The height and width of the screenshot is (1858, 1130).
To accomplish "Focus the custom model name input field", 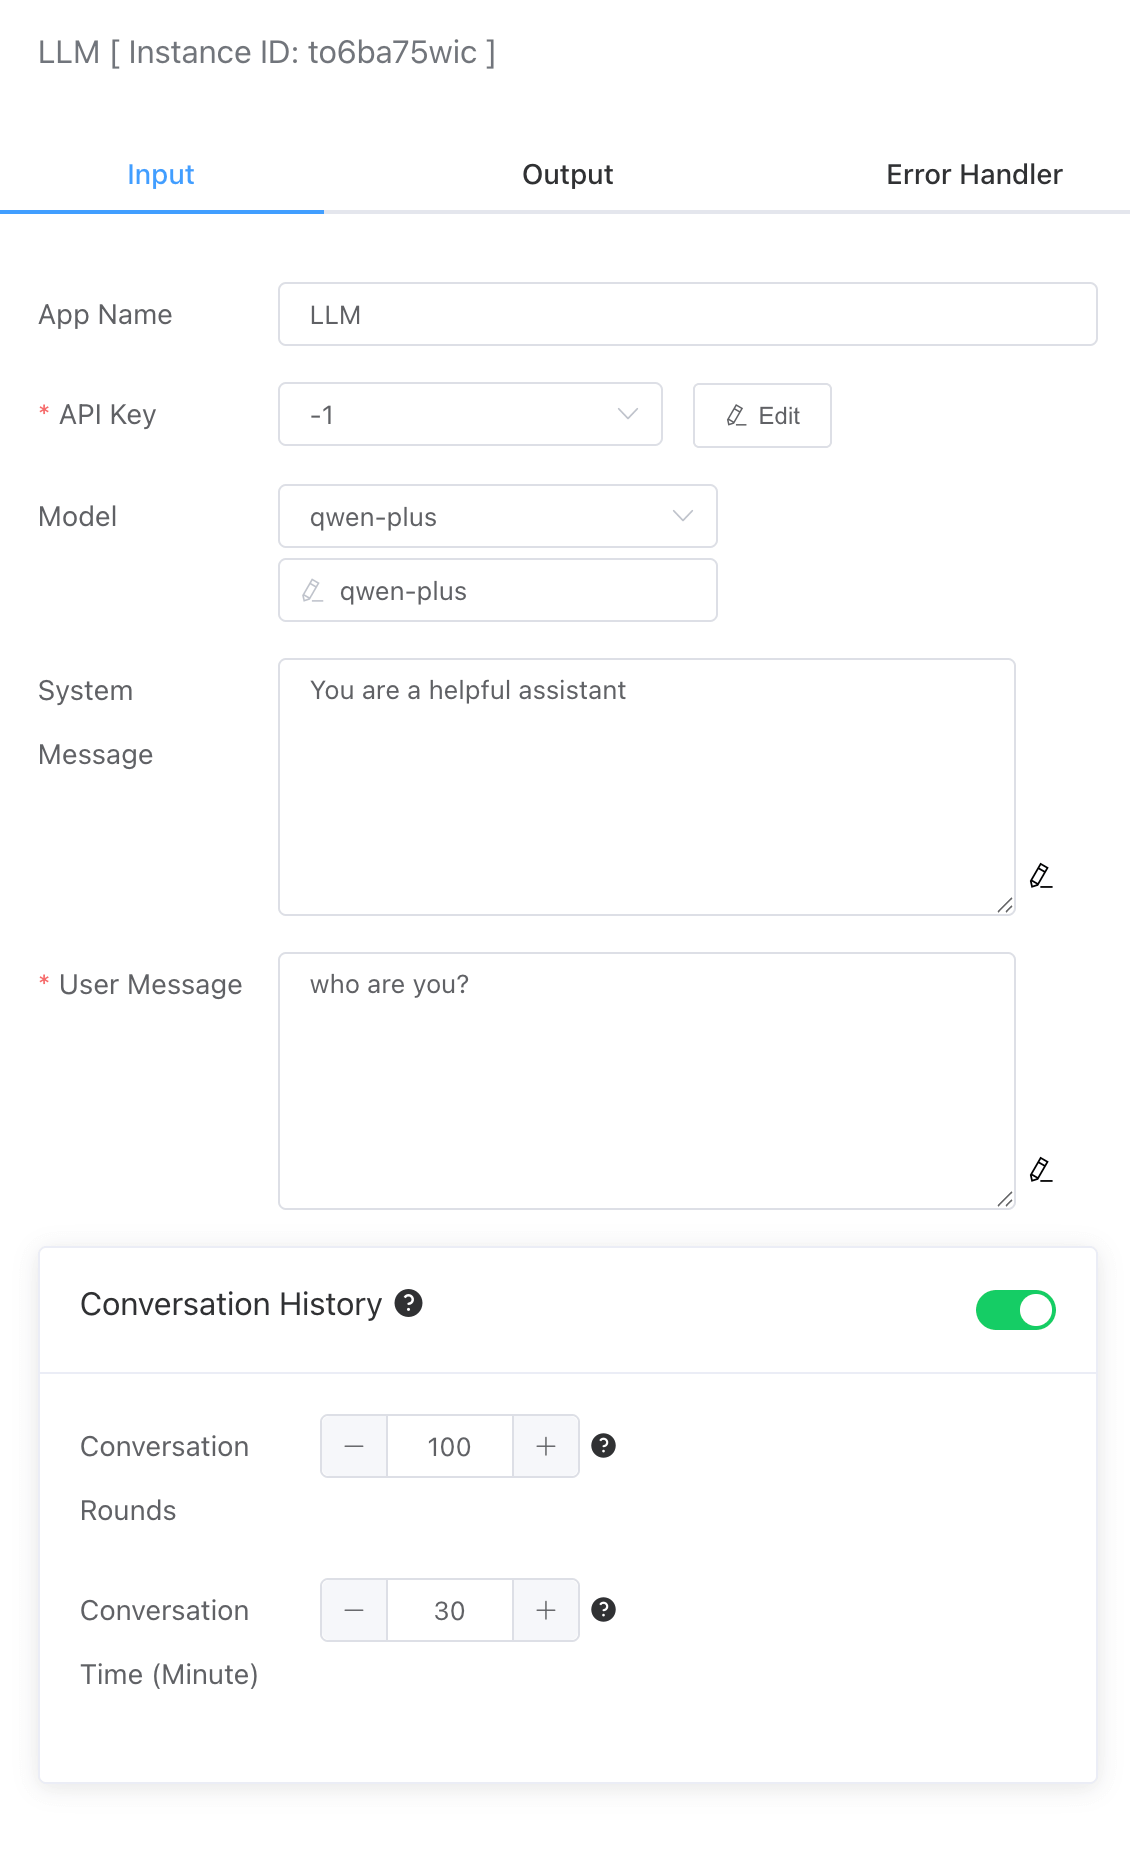I will [x=510, y=591].
